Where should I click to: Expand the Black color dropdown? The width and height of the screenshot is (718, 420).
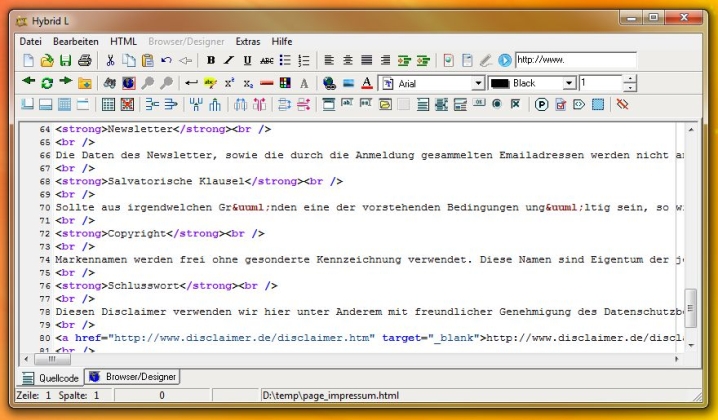click(569, 83)
